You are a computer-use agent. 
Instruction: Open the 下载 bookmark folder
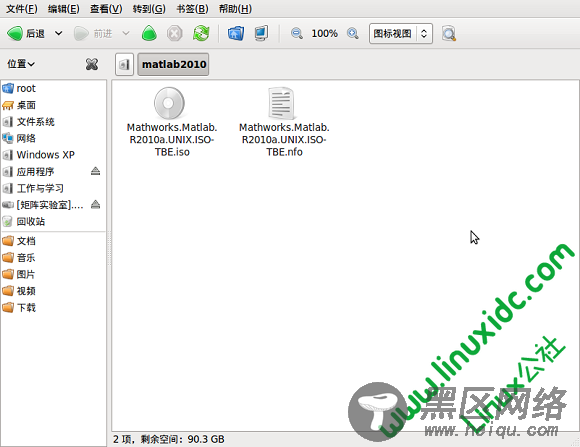coord(53,307)
